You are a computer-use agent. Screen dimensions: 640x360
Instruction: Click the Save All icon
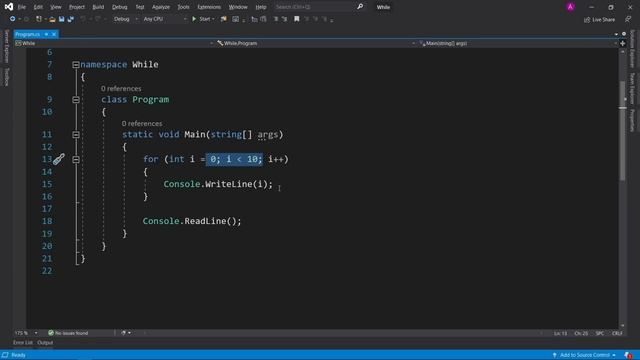71,19
